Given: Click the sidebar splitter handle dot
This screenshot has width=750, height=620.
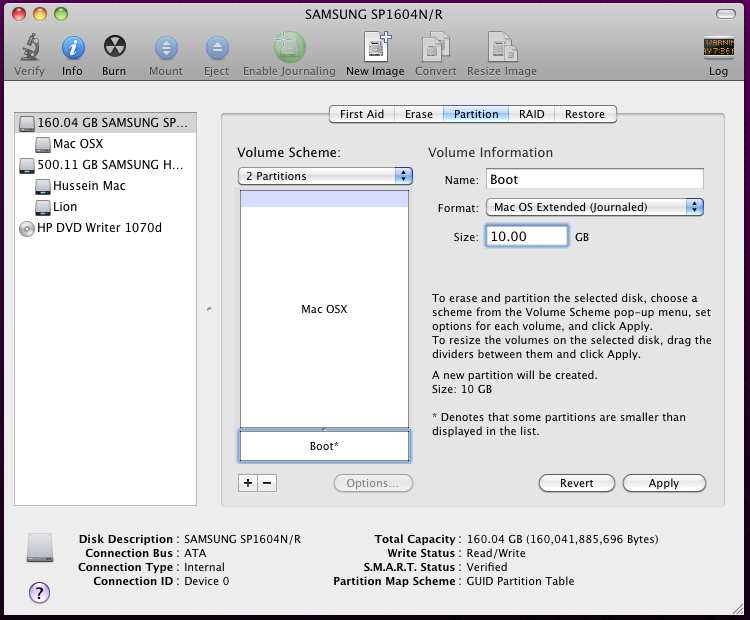Looking at the screenshot, I should [x=209, y=309].
